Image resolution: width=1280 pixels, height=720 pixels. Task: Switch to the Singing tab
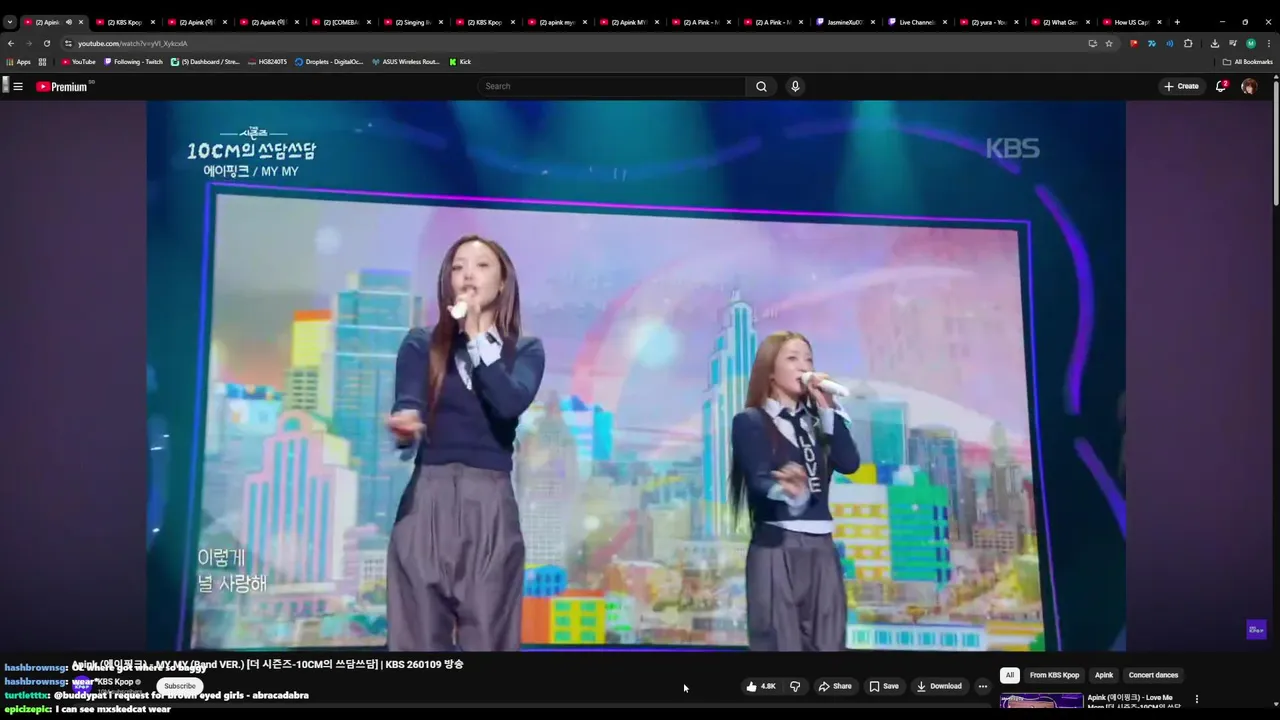click(412, 22)
